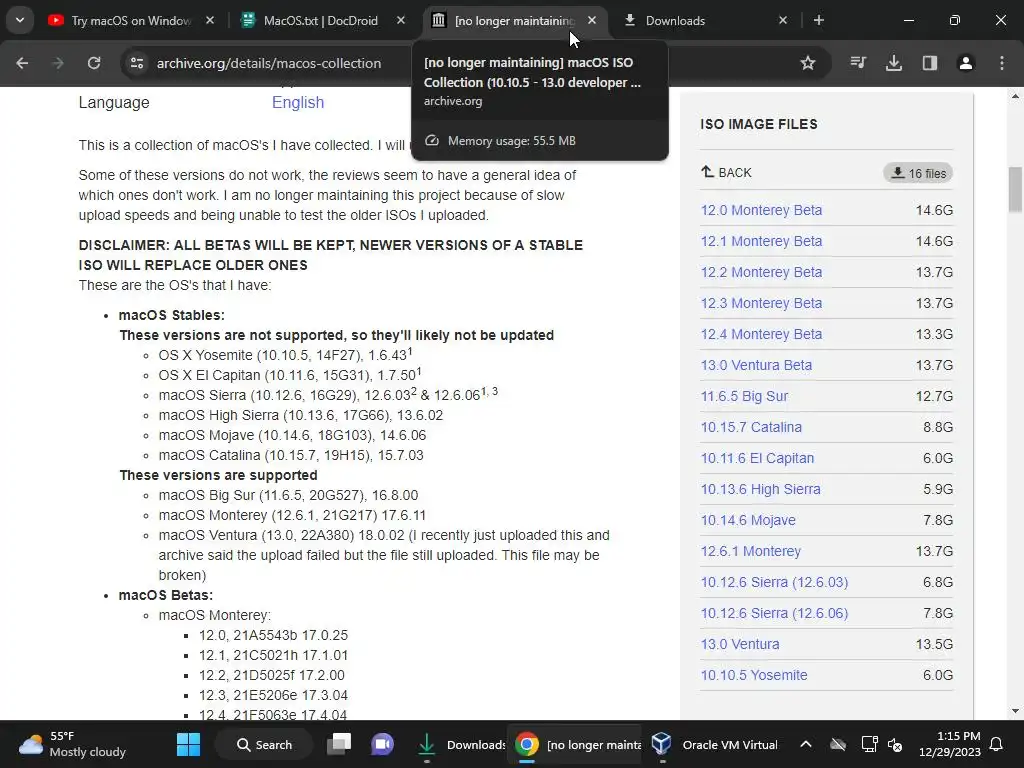Close the Try macOS on Windows tab
The width and height of the screenshot is (1024, 768).
click(x=210, y=20)
